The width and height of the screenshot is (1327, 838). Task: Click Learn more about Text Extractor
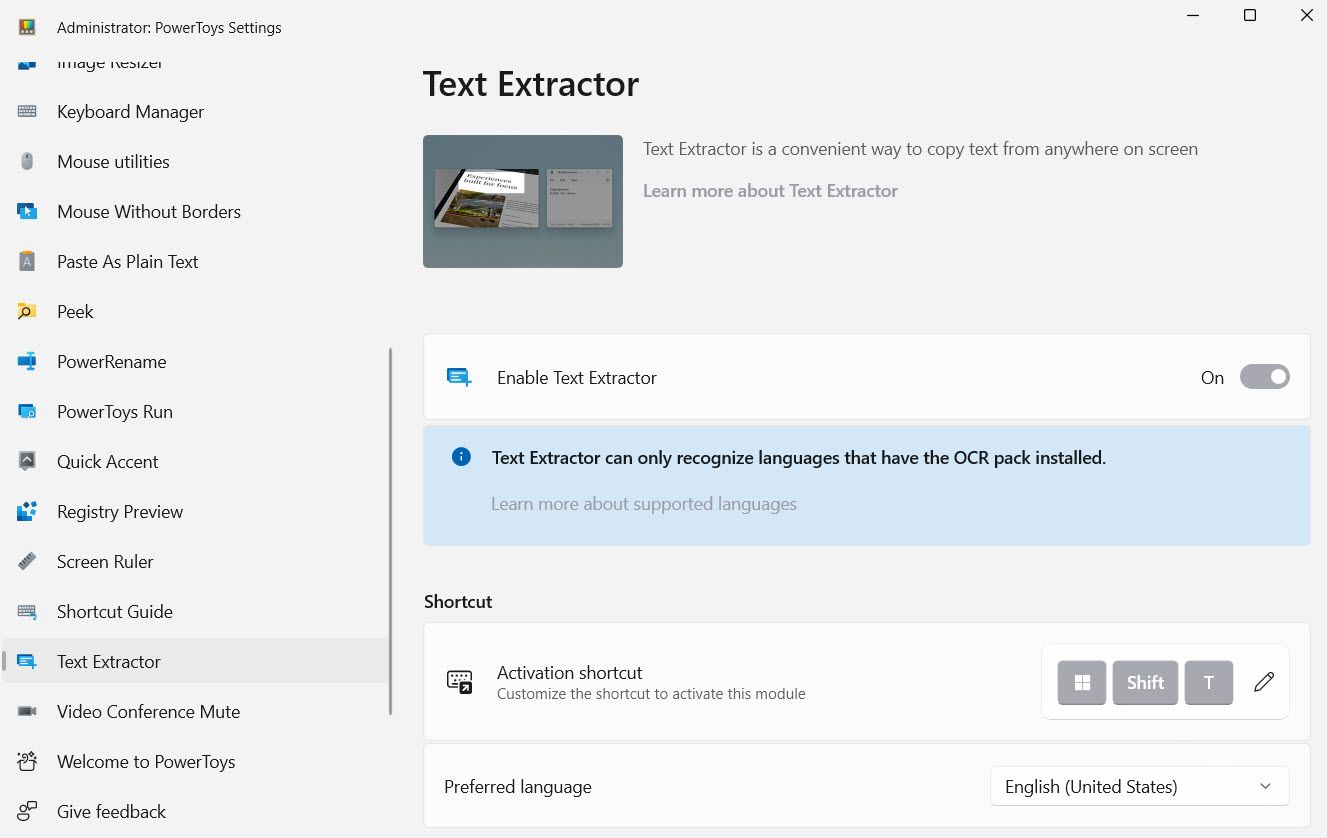(x=770, y=190)
